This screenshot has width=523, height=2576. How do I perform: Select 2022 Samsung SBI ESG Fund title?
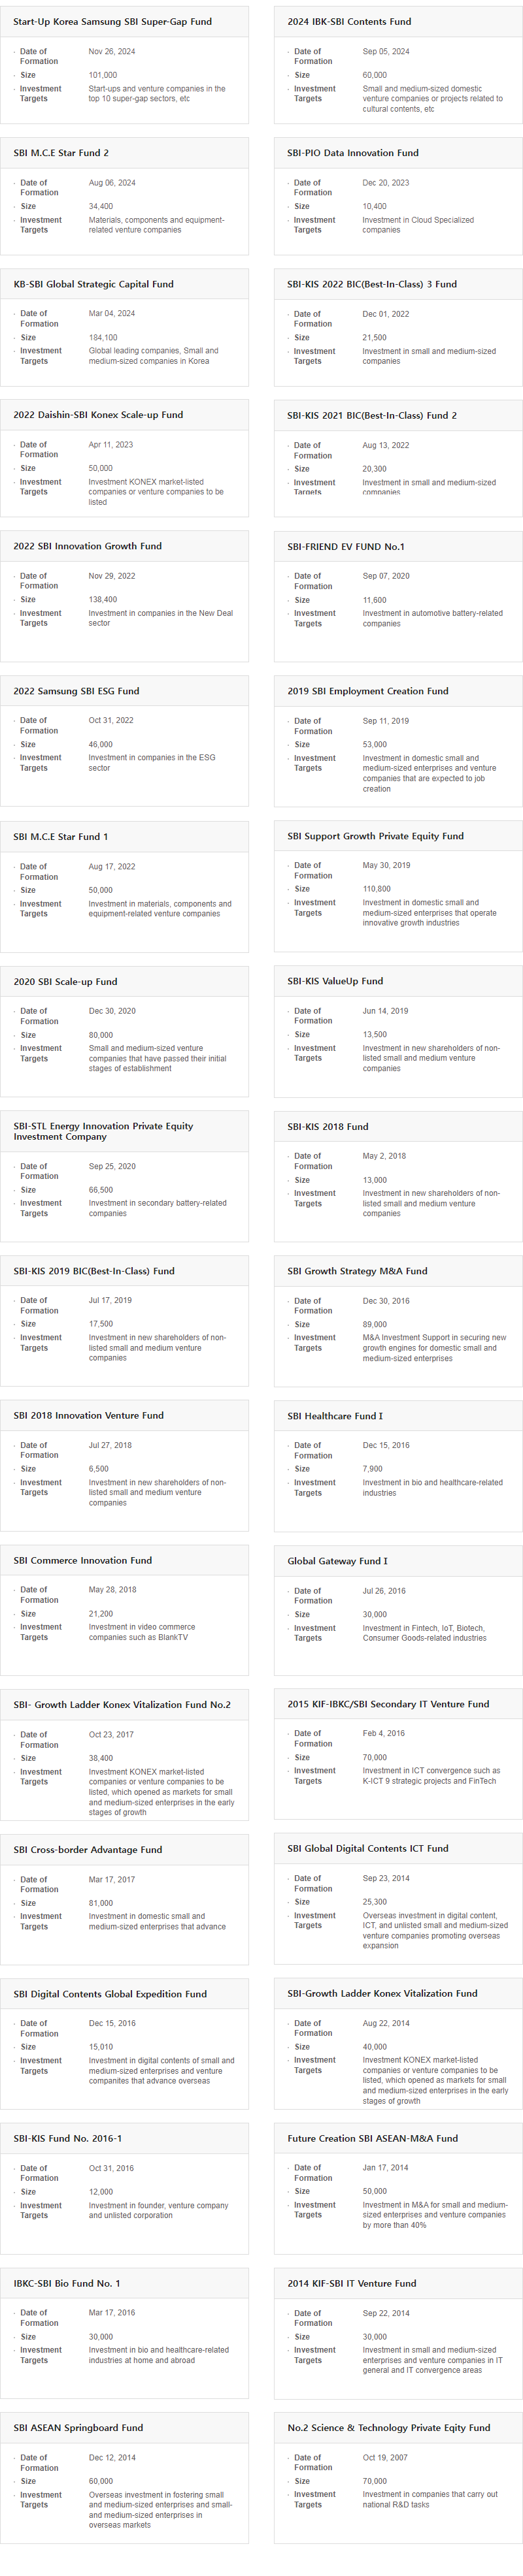pyautogui.click(x=76, y=691)
